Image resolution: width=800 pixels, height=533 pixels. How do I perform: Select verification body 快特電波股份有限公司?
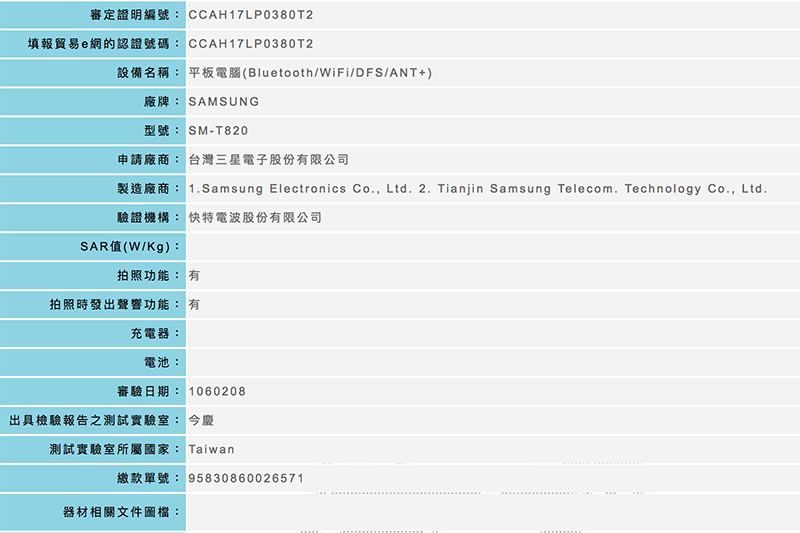pos(255,218)
